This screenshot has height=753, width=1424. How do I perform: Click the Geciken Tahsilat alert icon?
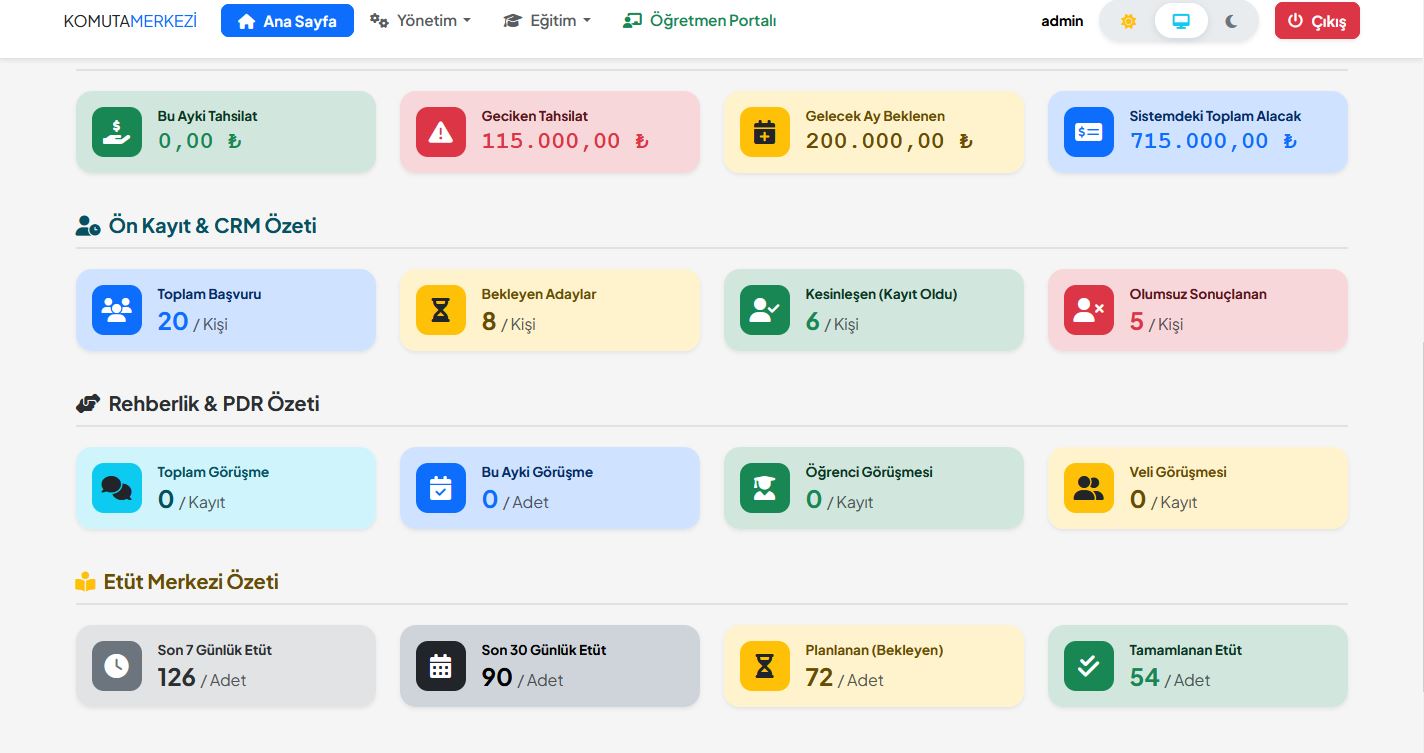[440, 131]
